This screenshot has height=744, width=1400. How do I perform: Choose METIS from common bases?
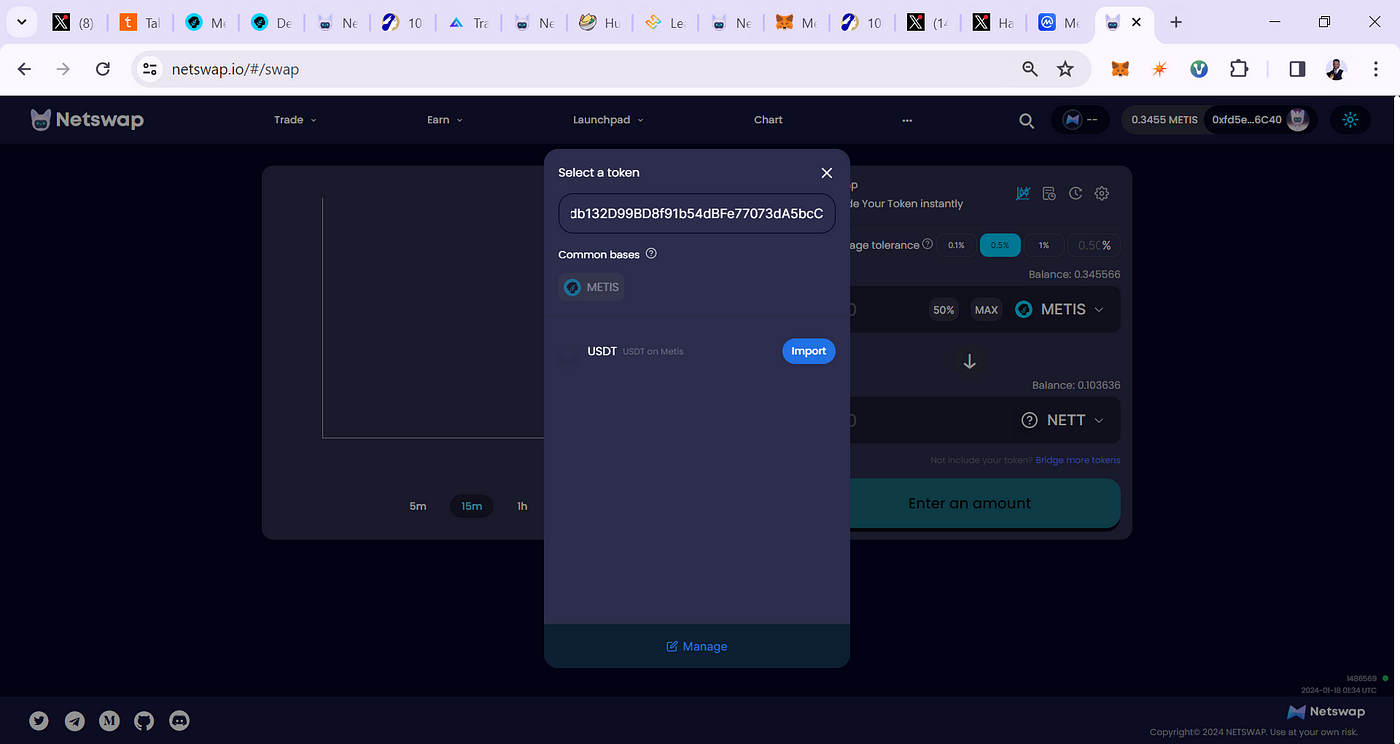coord(591,287)
